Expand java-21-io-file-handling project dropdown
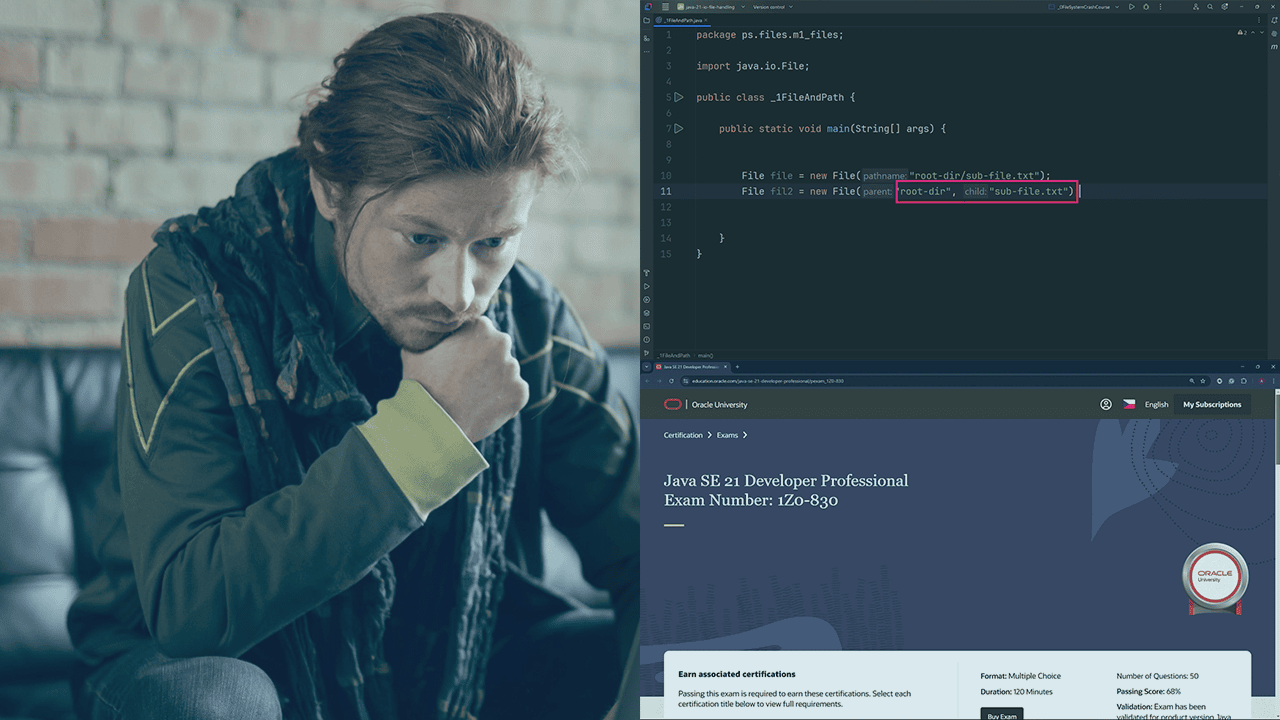The image size is (1280, 720). click(x=709, y=7)
